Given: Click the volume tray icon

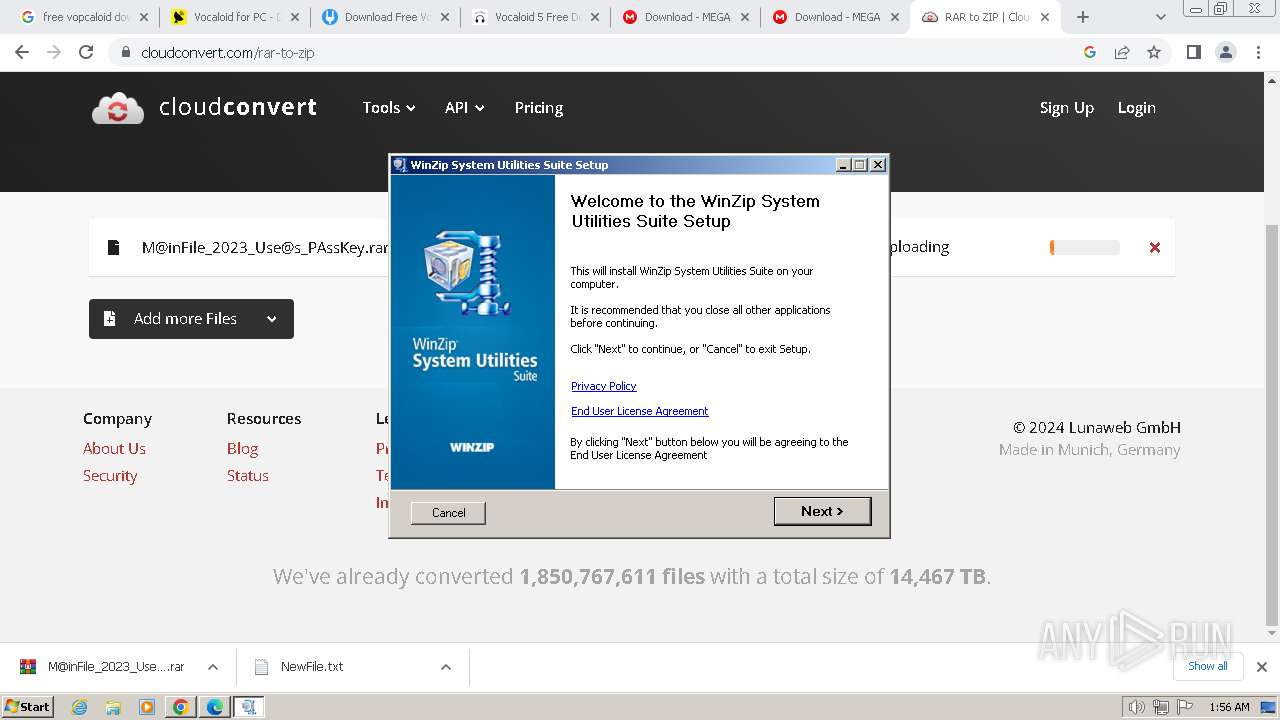Looking at the screenshot, I should pos(1137,707).
